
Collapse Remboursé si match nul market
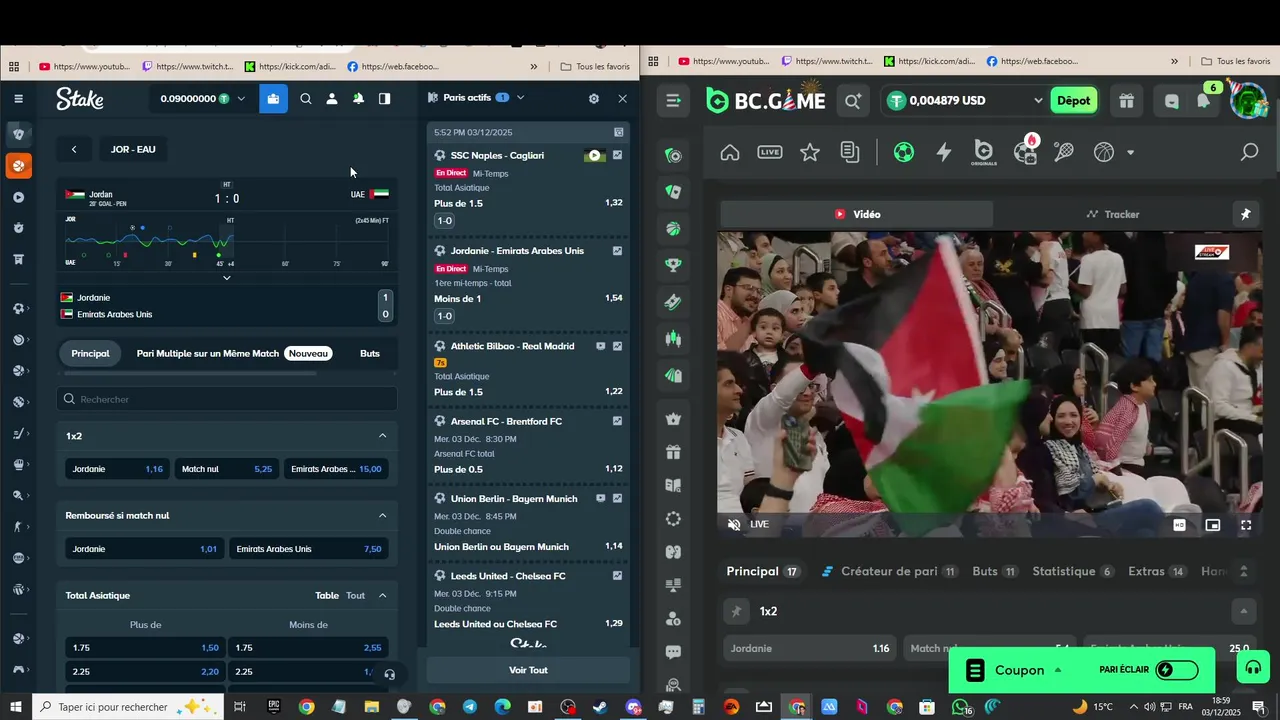(x=382, y=516)
